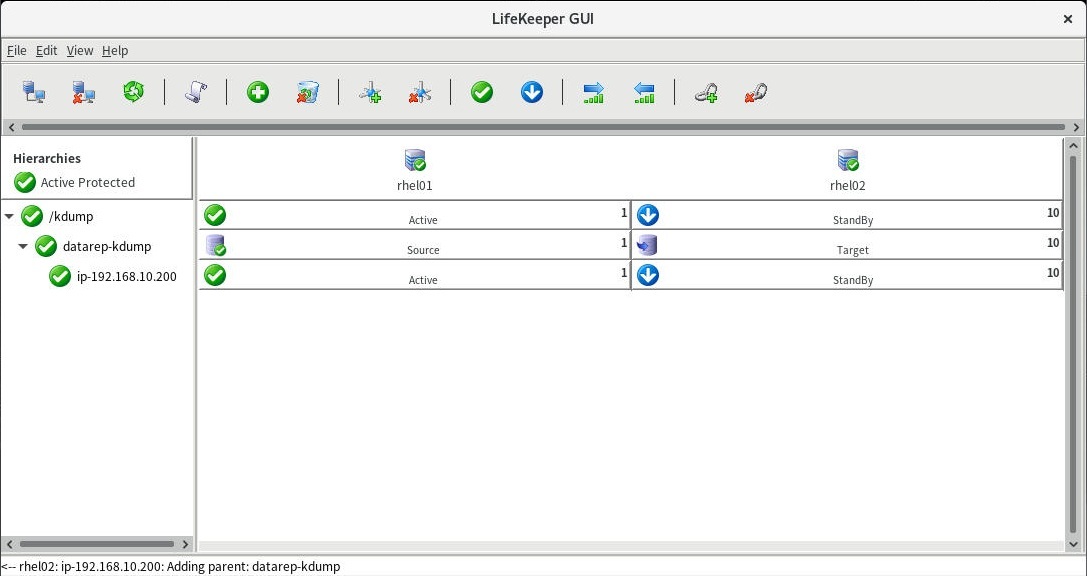Collapse the datarep-kdump tree node
The width and height of the screenshot is (1087, 576).
[x=23, y=247]
